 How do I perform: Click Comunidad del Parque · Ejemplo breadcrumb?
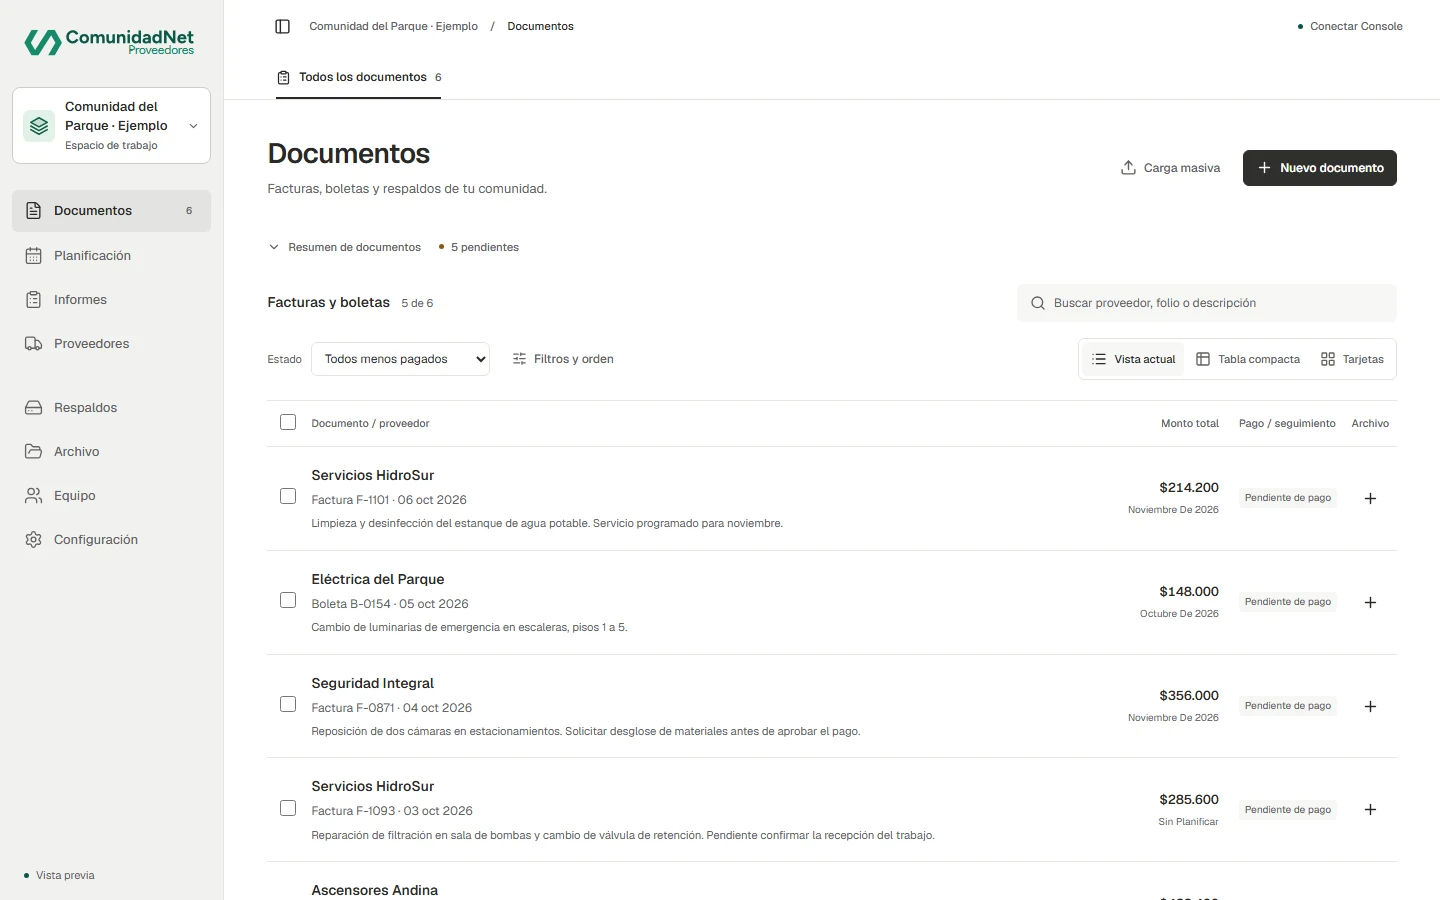point(393,26)
